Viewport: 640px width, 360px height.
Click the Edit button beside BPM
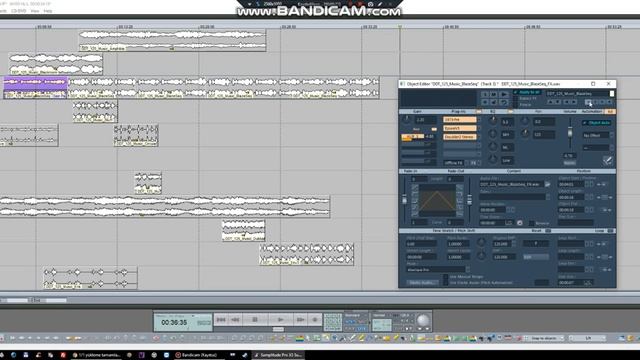(536, 257)
